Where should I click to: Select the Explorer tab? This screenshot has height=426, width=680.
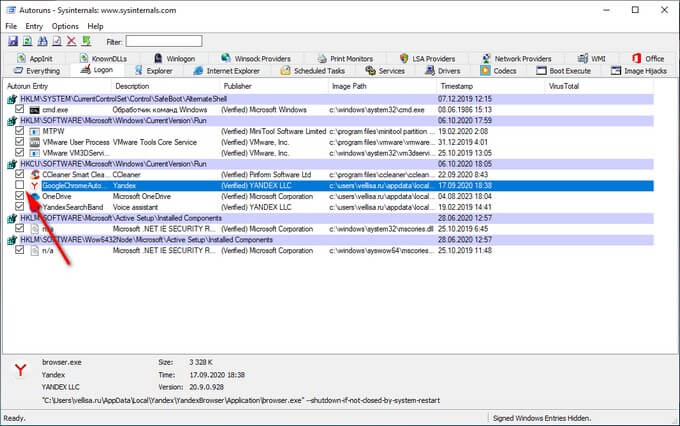pos(154,71)
